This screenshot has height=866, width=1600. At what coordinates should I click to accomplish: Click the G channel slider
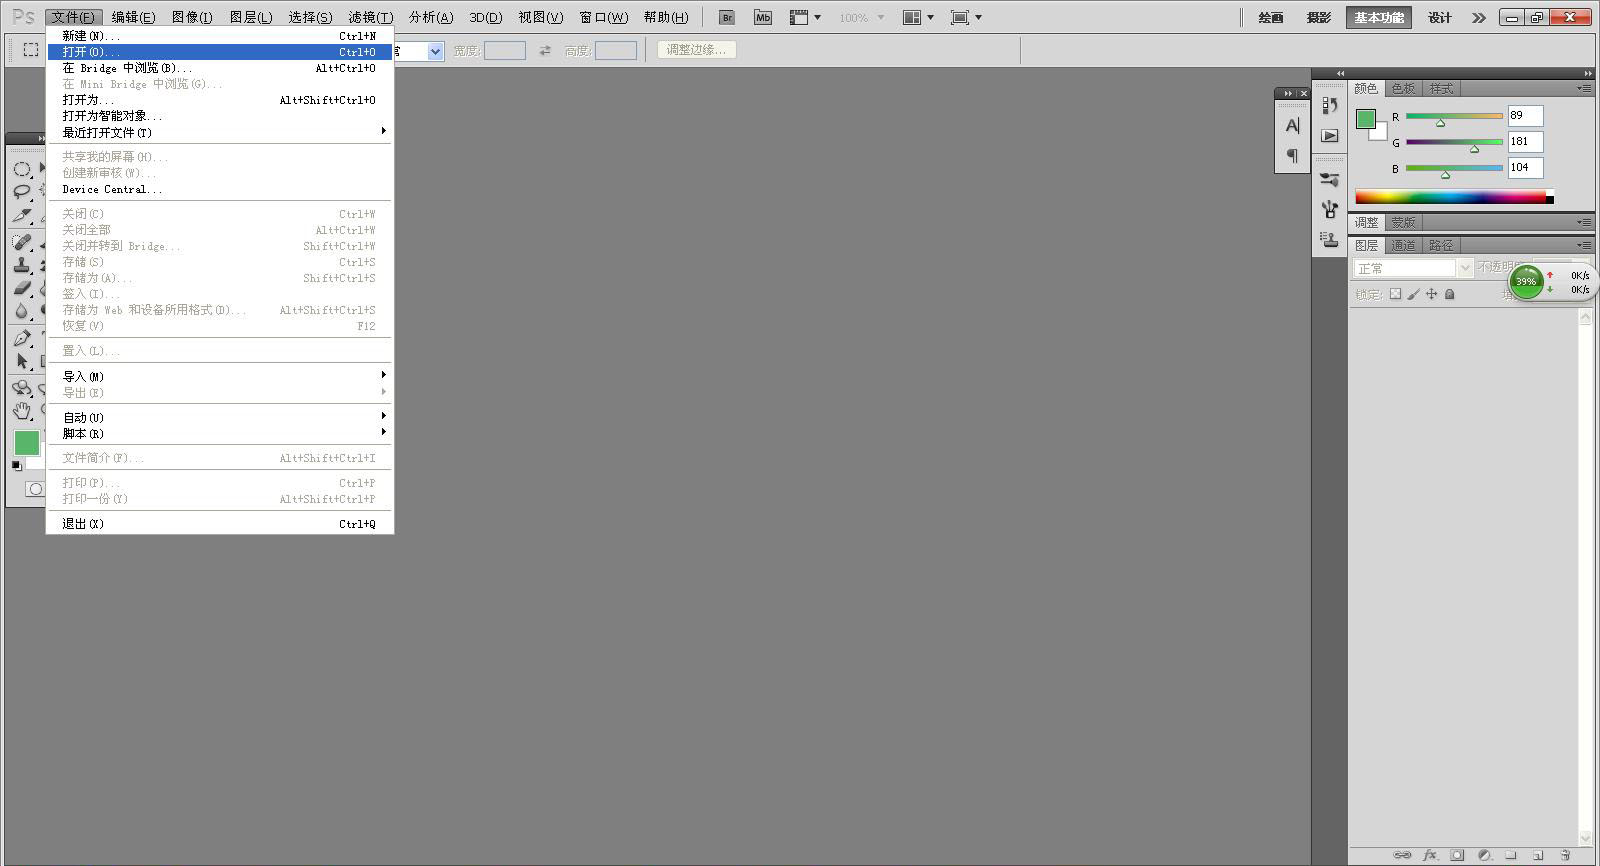click(1454, 143)
